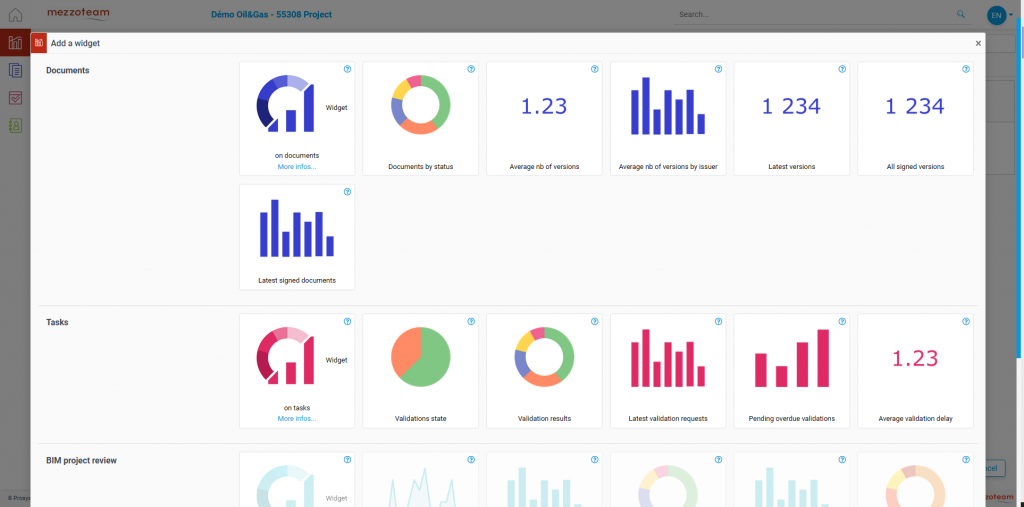Click the home icon in the sidebar

click(x=15, y=14)
